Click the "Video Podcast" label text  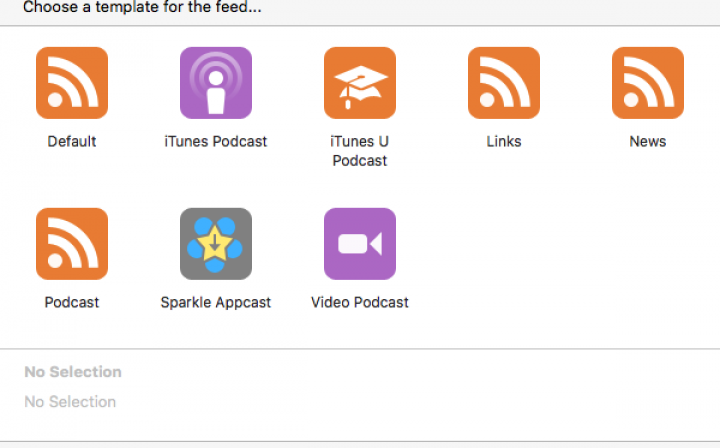tap(360, 302)
